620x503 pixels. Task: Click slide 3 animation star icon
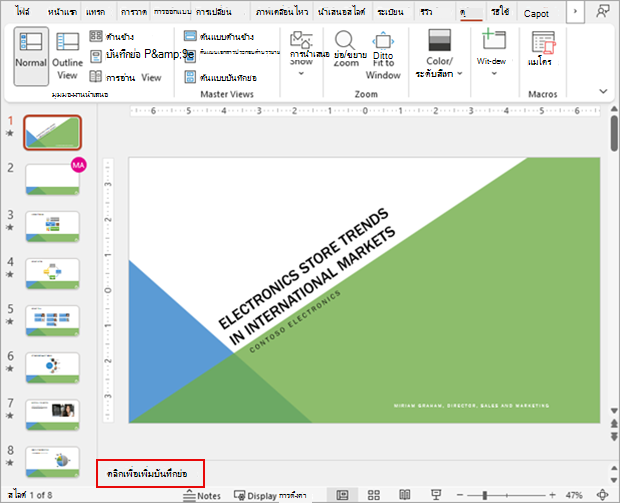[10, 227]
